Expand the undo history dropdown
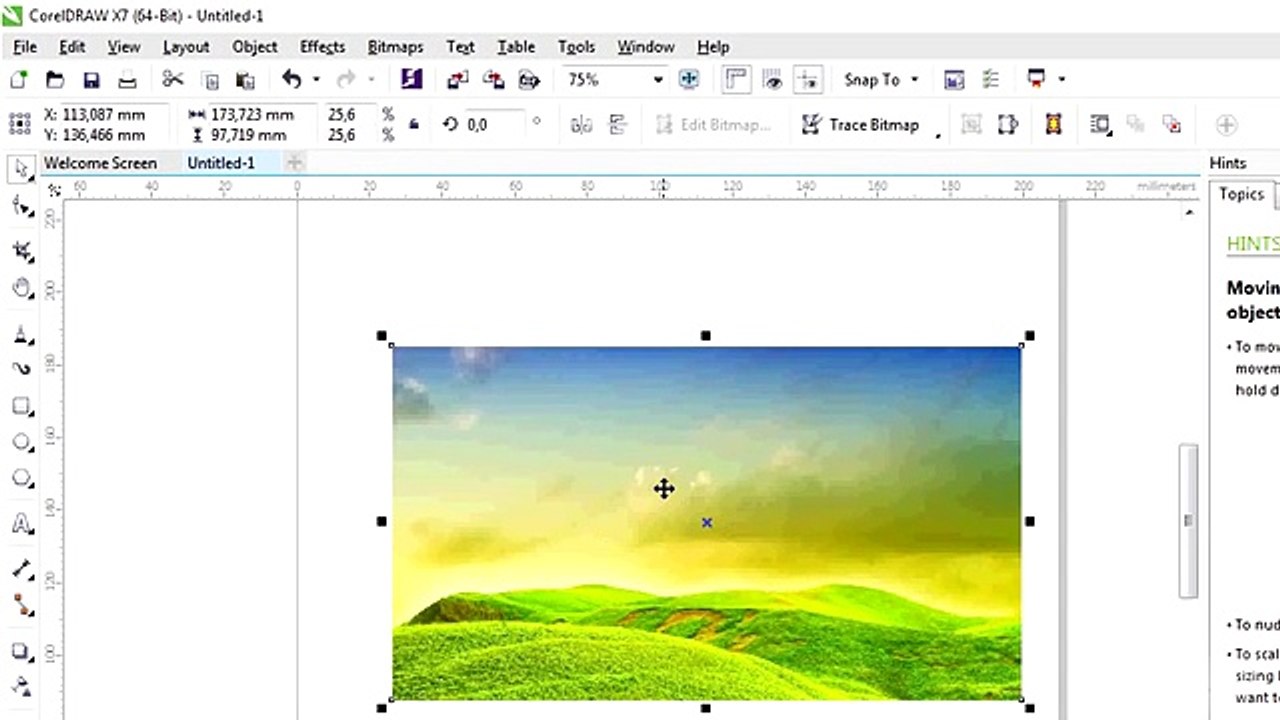1280x720 pixels. pyautogui.click(x=316, y=79)
